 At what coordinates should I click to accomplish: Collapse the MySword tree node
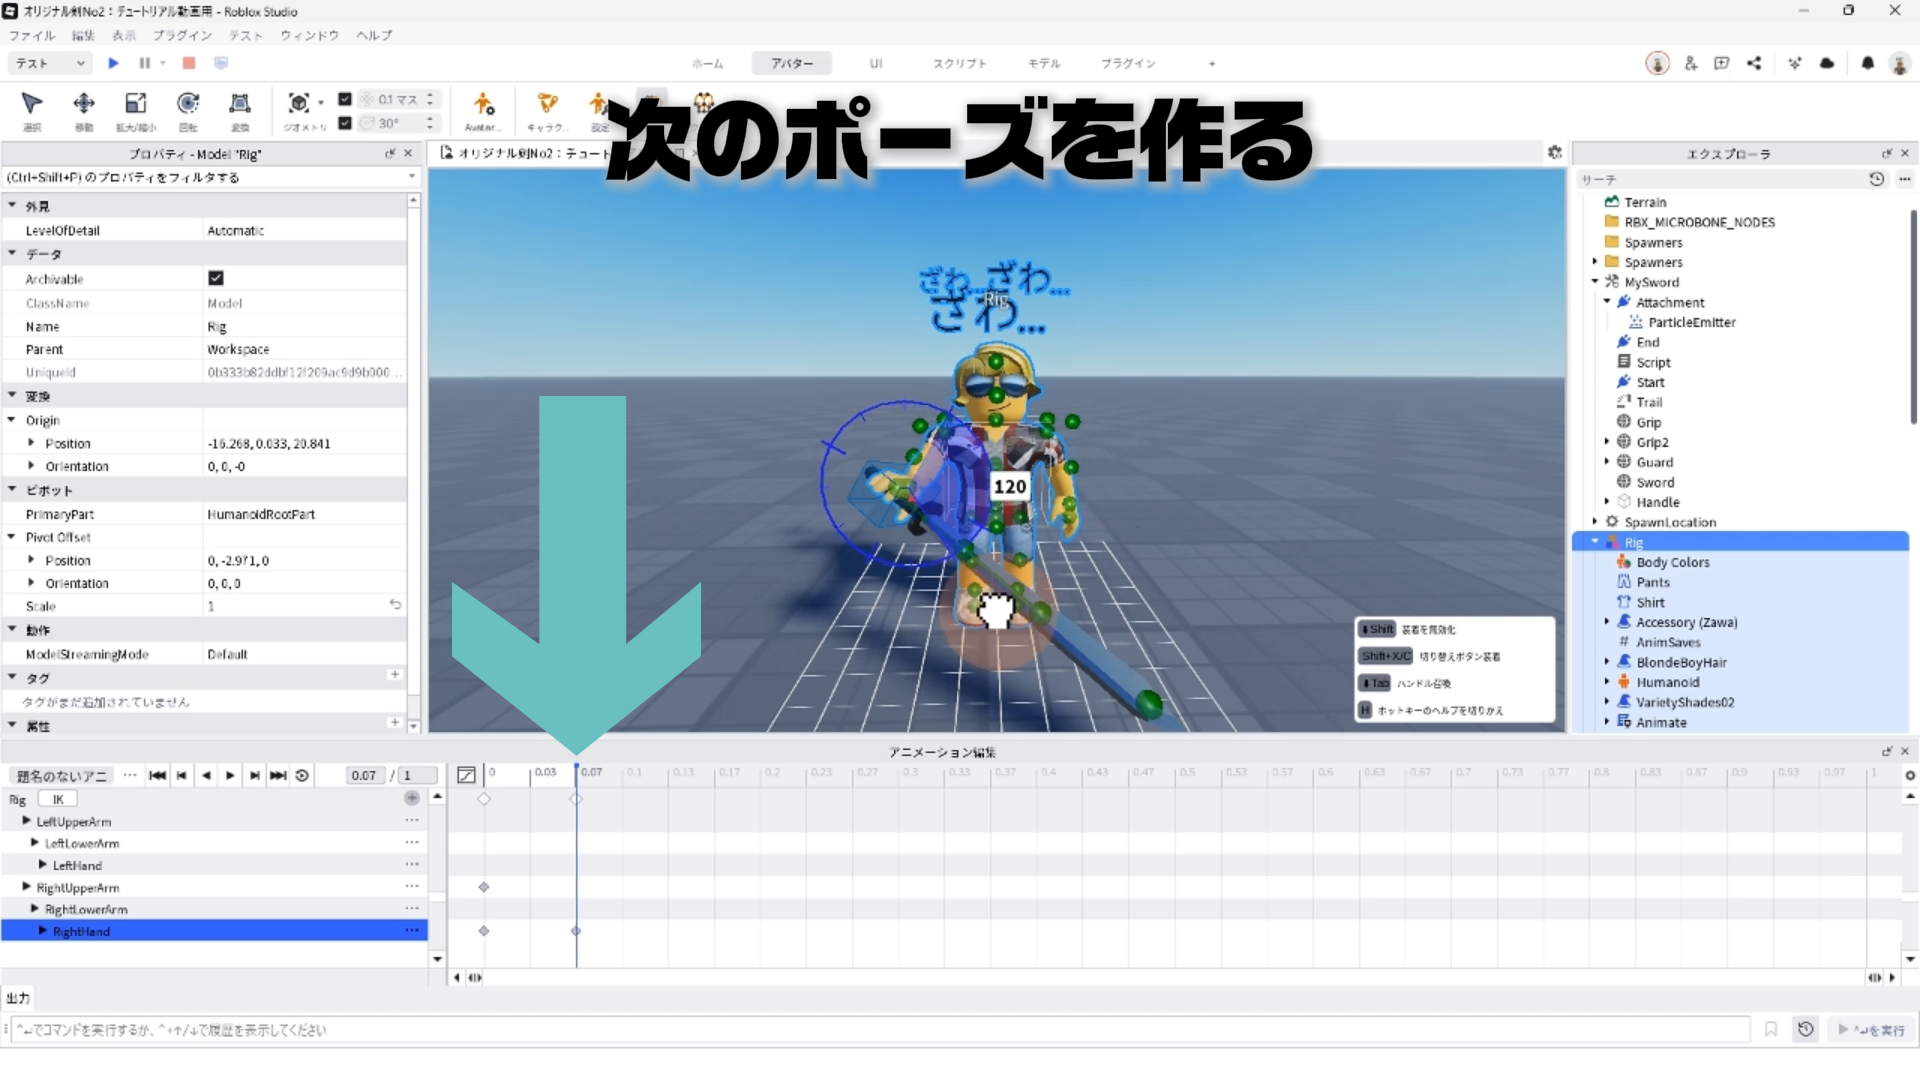[1595, 282]
